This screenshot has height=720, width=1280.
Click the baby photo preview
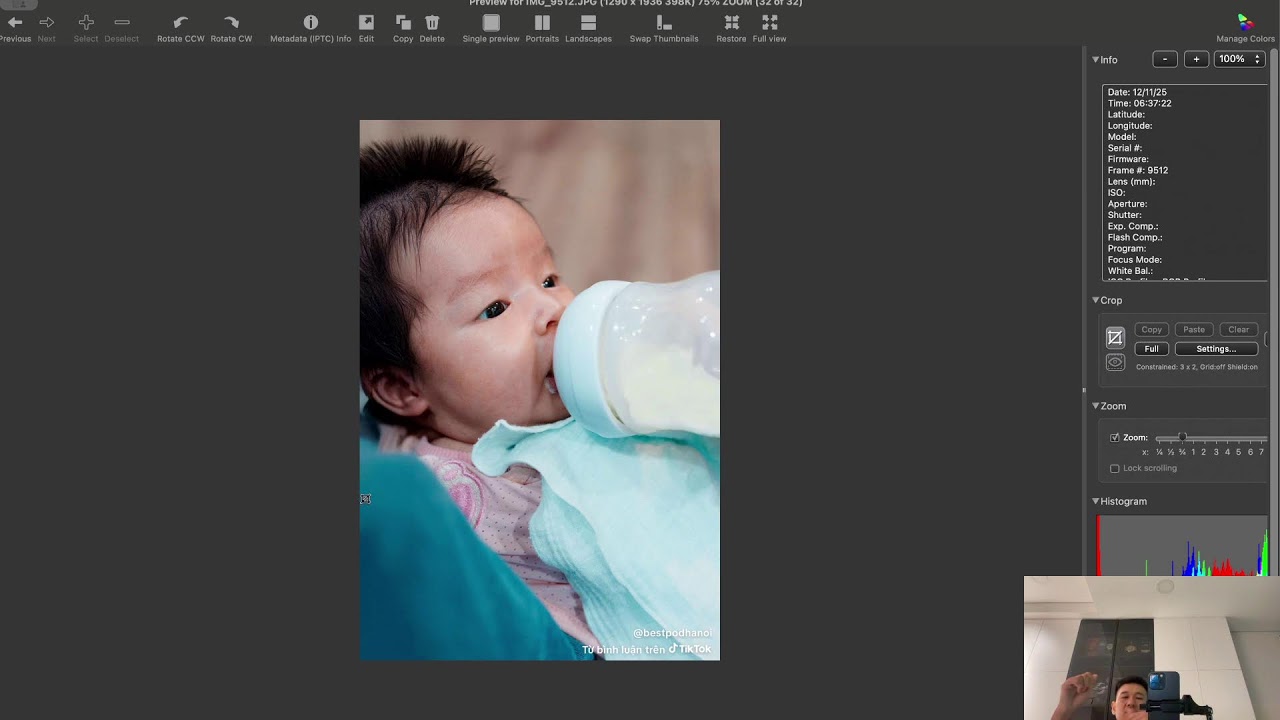point(540,390)
